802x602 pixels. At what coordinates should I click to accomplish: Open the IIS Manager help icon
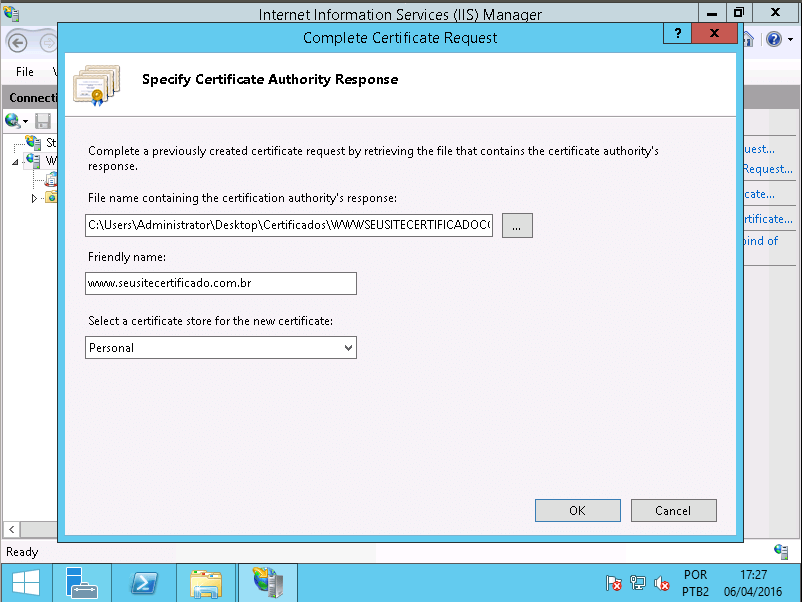pyautogui.click(x=774, y=39)
